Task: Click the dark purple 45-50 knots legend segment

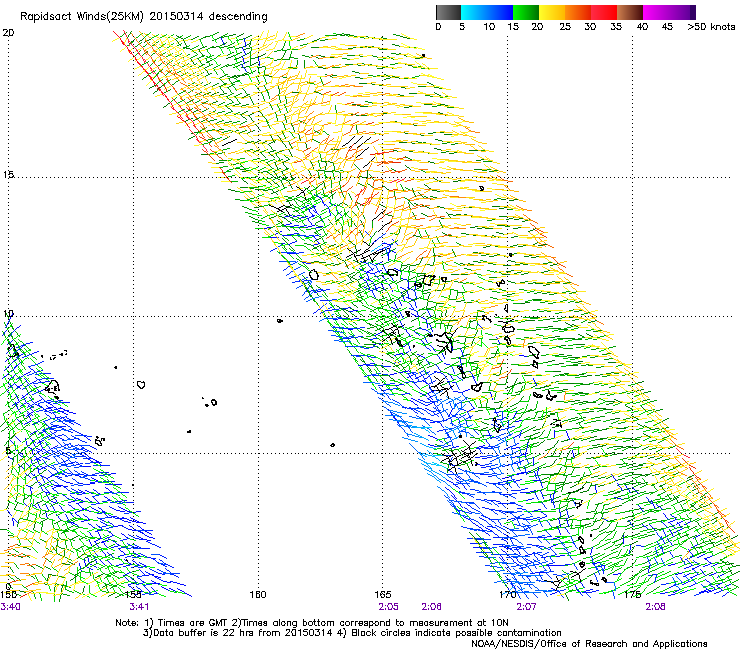Action: (682, 12)
